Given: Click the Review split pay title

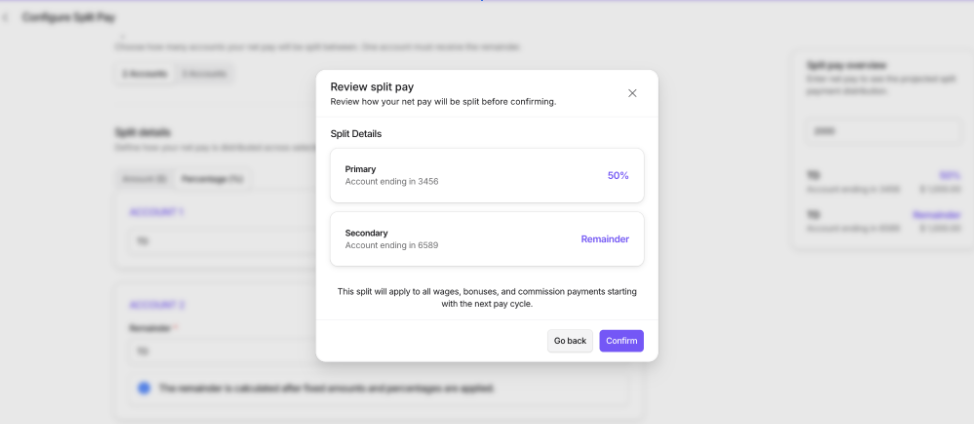Looking at the screenshot, I should coord(372,86).
